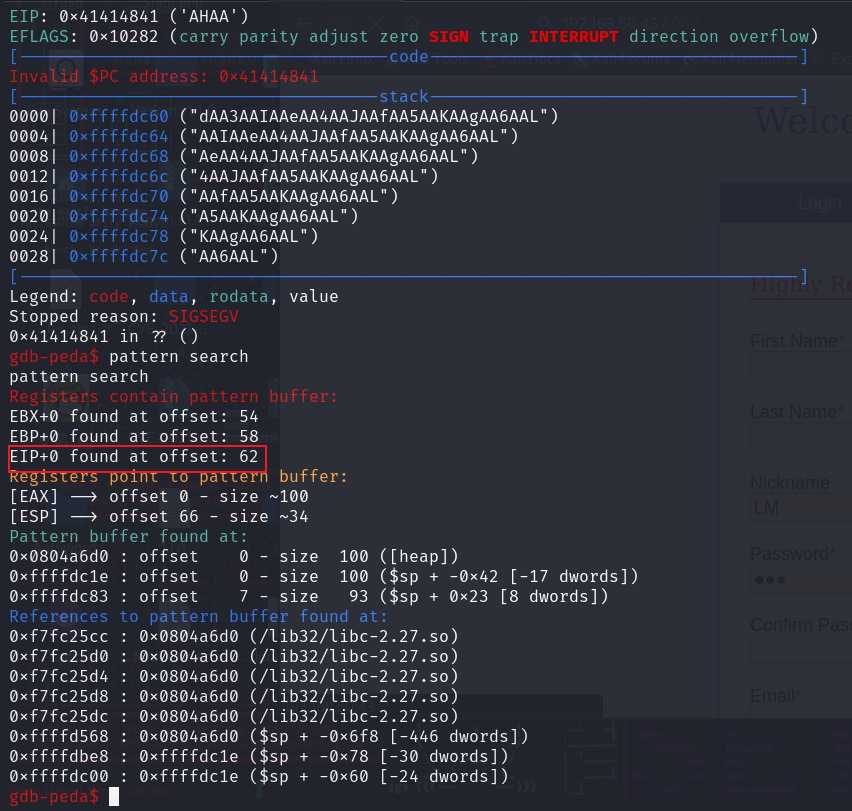This screenshot has width=852, height=811.
Task: Click the First Name input field
Action: (x=801, y=365)
